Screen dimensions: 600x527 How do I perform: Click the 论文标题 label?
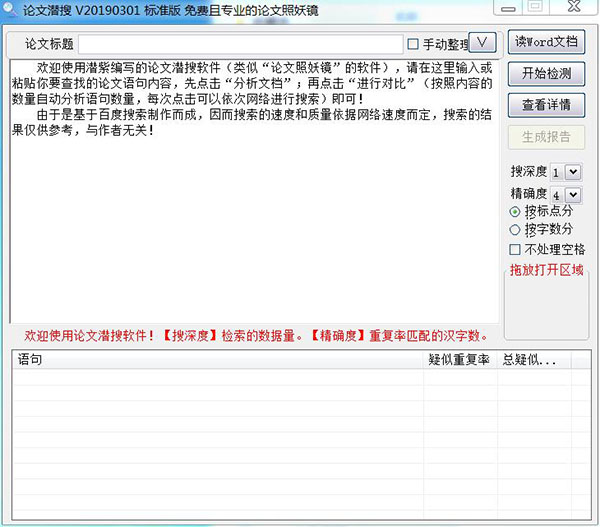[49, 44]
